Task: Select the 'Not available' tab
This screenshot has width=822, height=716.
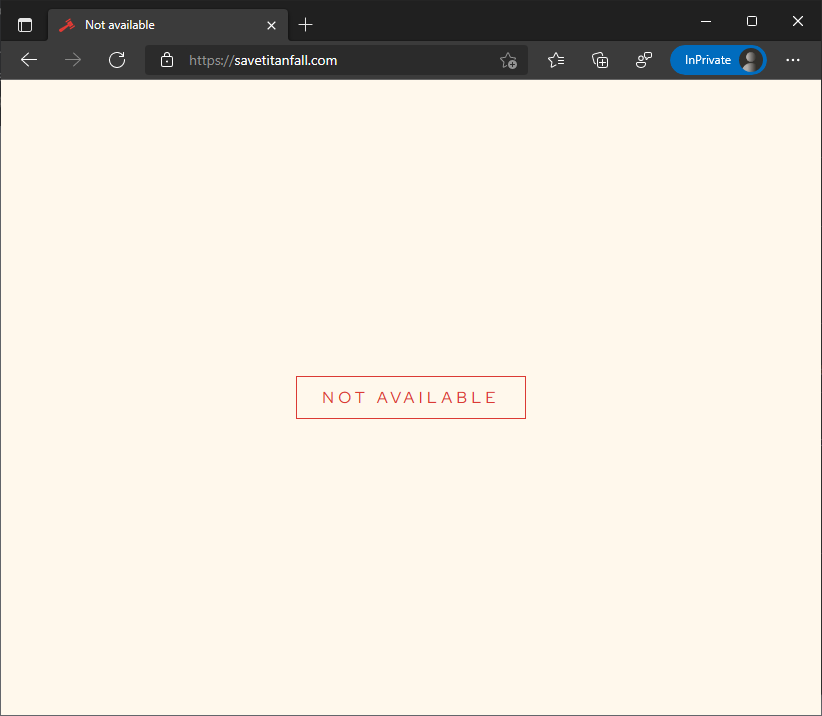Action: 150,25
